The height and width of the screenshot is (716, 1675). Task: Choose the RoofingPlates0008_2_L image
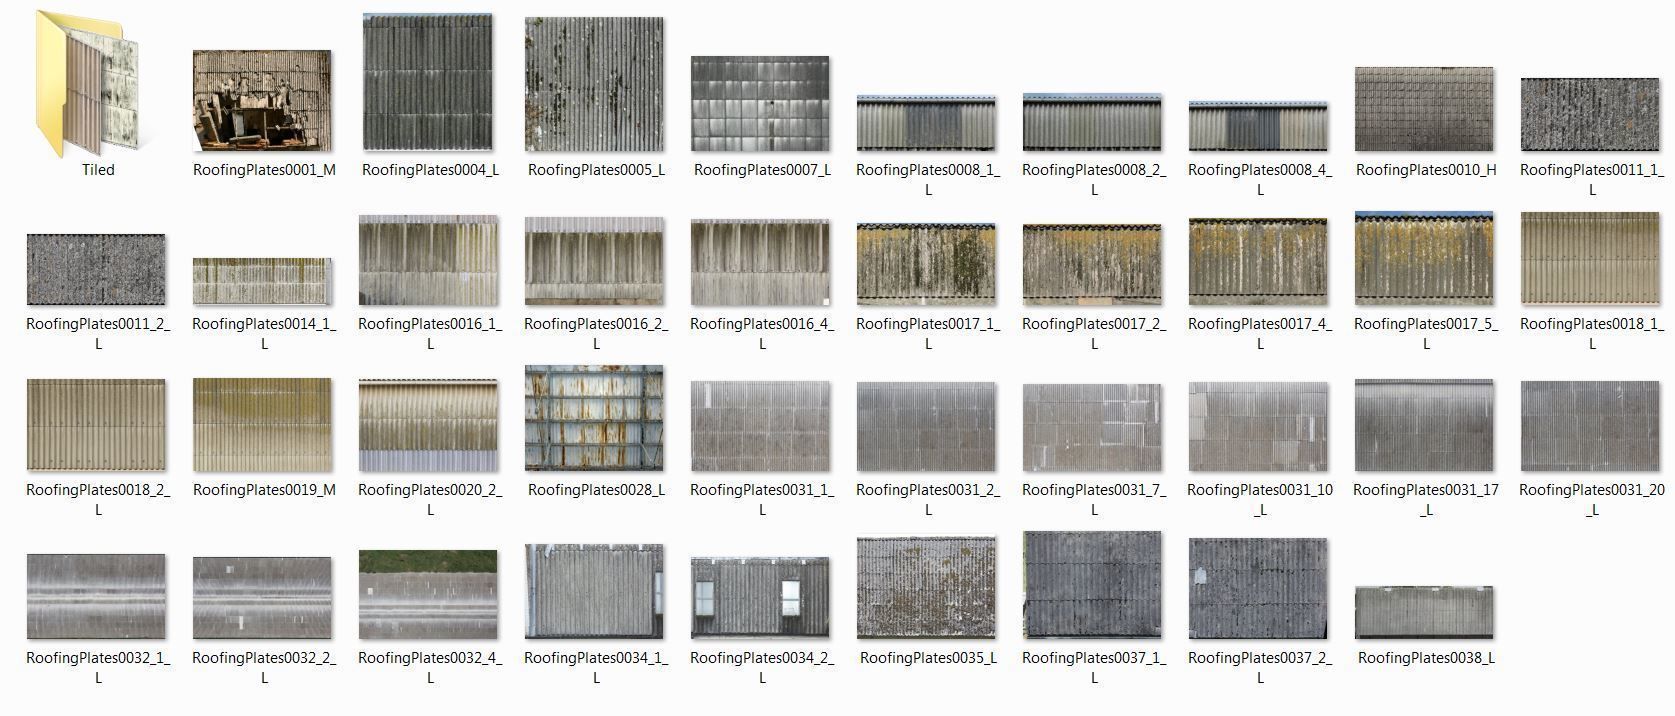1092,123
